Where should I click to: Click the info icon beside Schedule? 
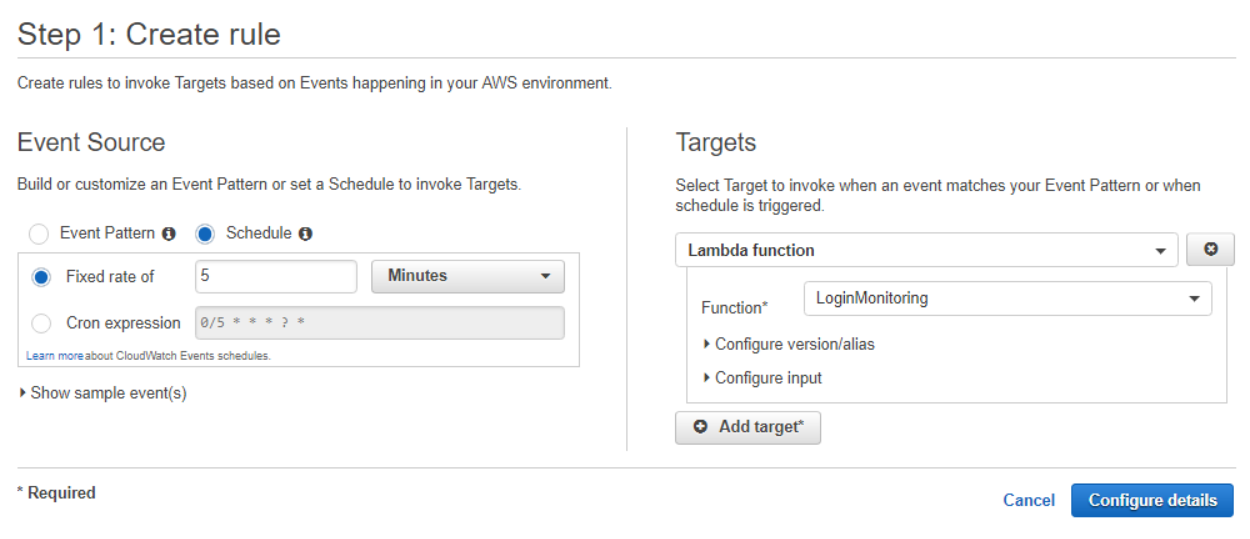click(x=306, y=234)
